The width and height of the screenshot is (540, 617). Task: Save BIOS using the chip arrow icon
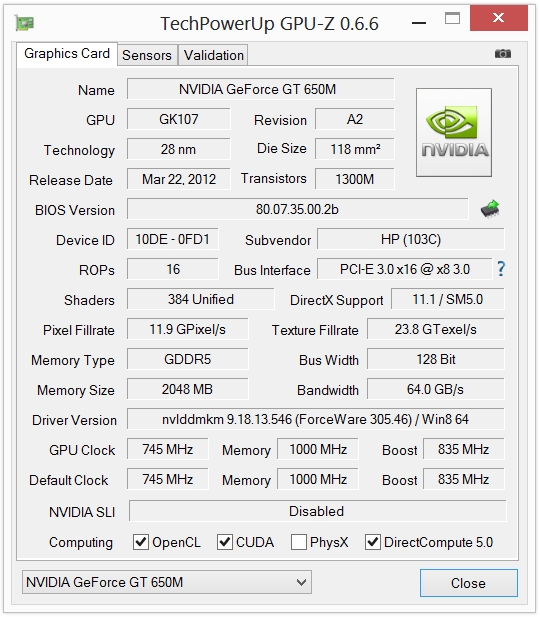pyautogui.click(x=490, y=209)
